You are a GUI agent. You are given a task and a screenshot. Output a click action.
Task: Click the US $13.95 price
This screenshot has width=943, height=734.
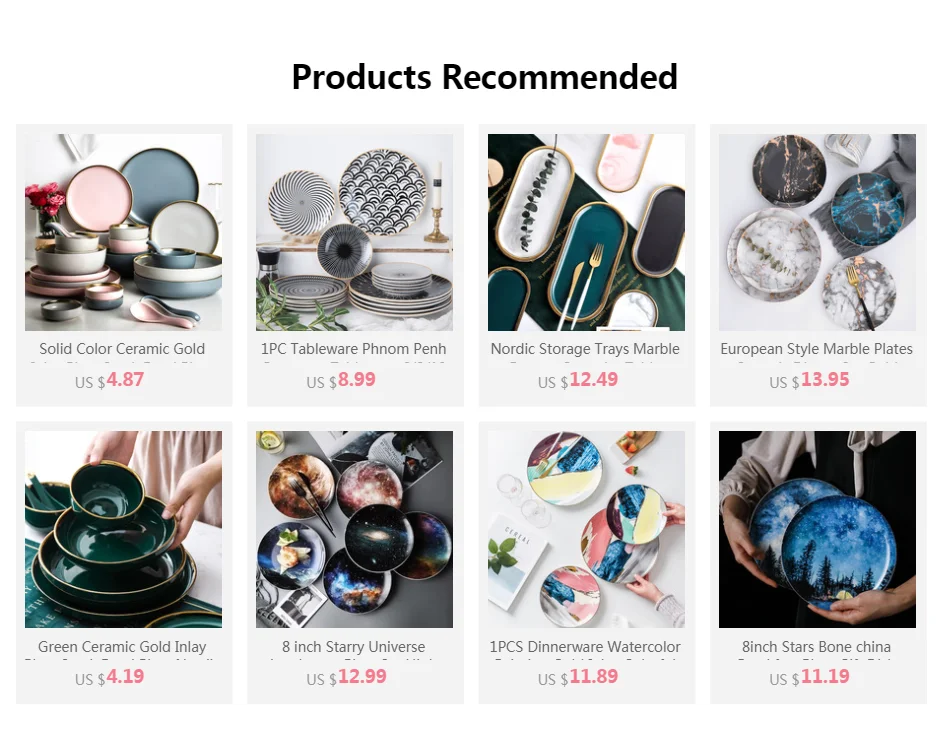(809, 380)
